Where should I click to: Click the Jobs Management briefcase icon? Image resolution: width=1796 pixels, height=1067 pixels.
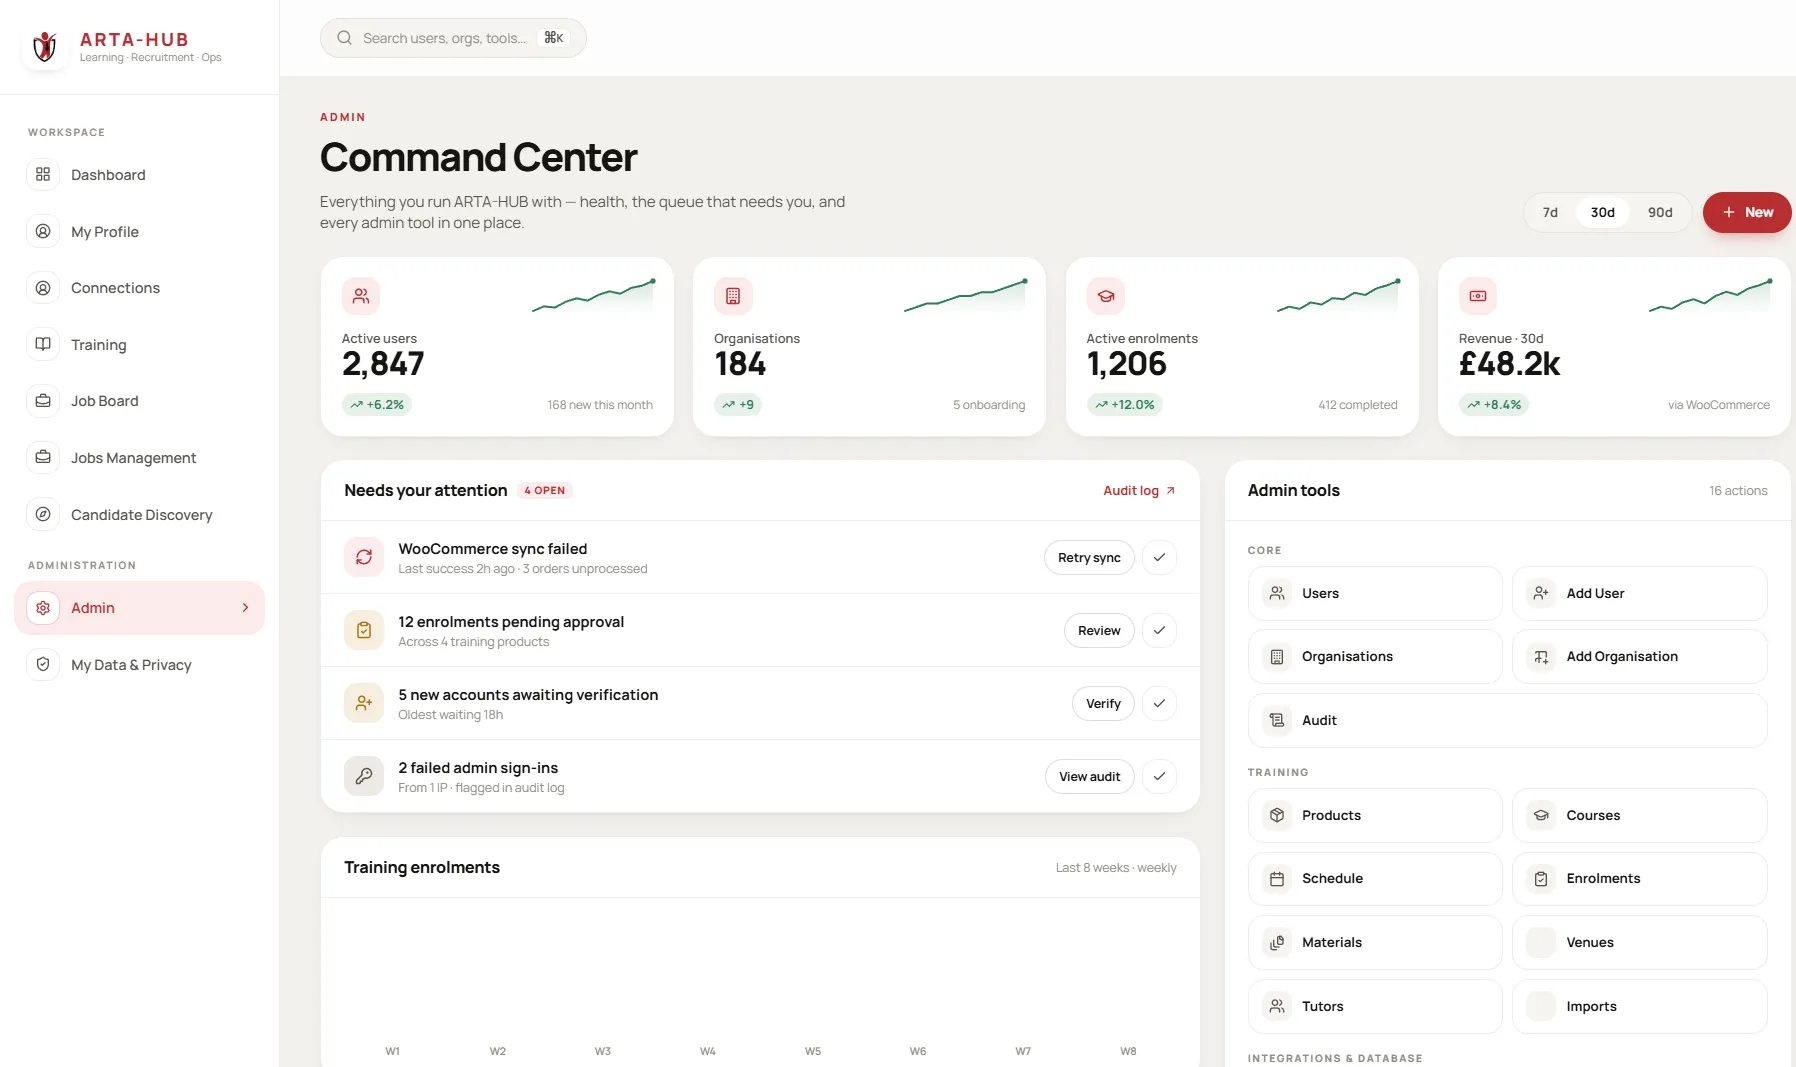(43, 457)
